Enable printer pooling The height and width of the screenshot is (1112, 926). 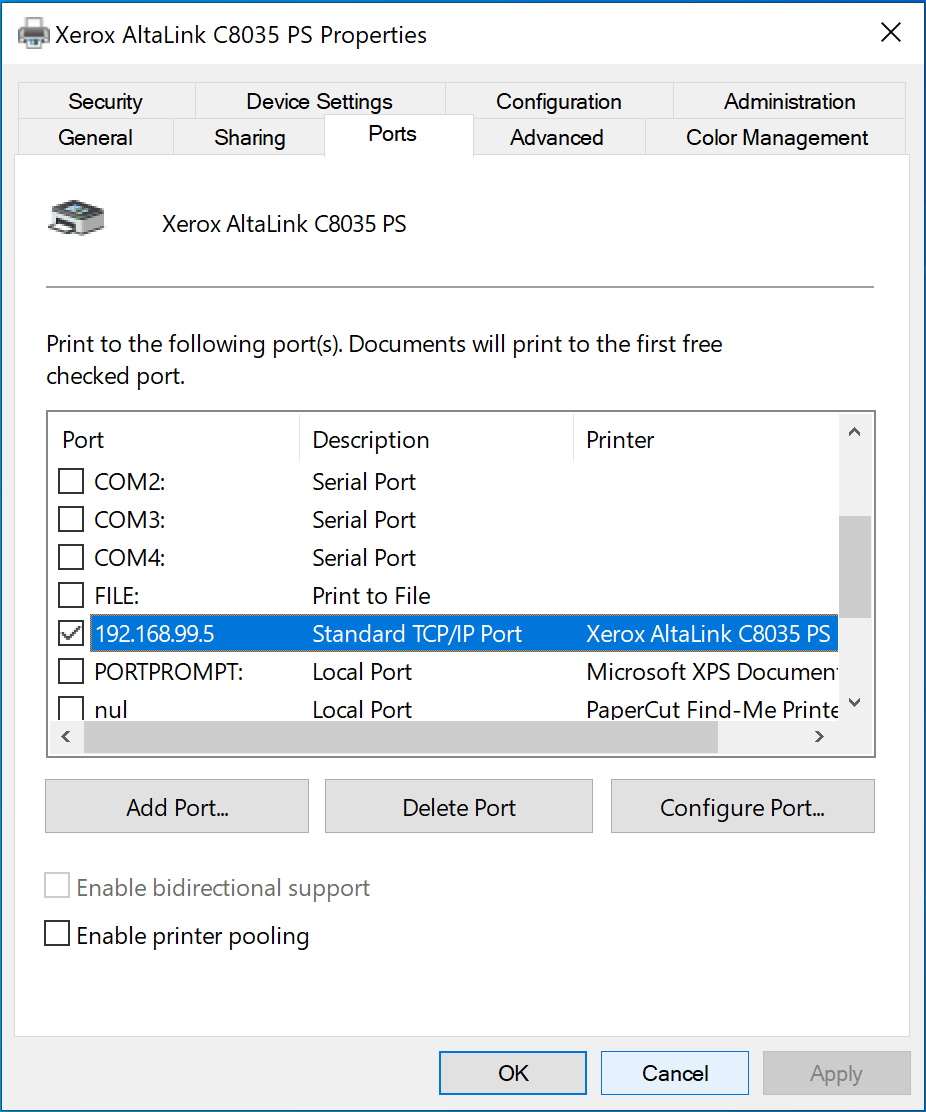[x=57, y=933]
